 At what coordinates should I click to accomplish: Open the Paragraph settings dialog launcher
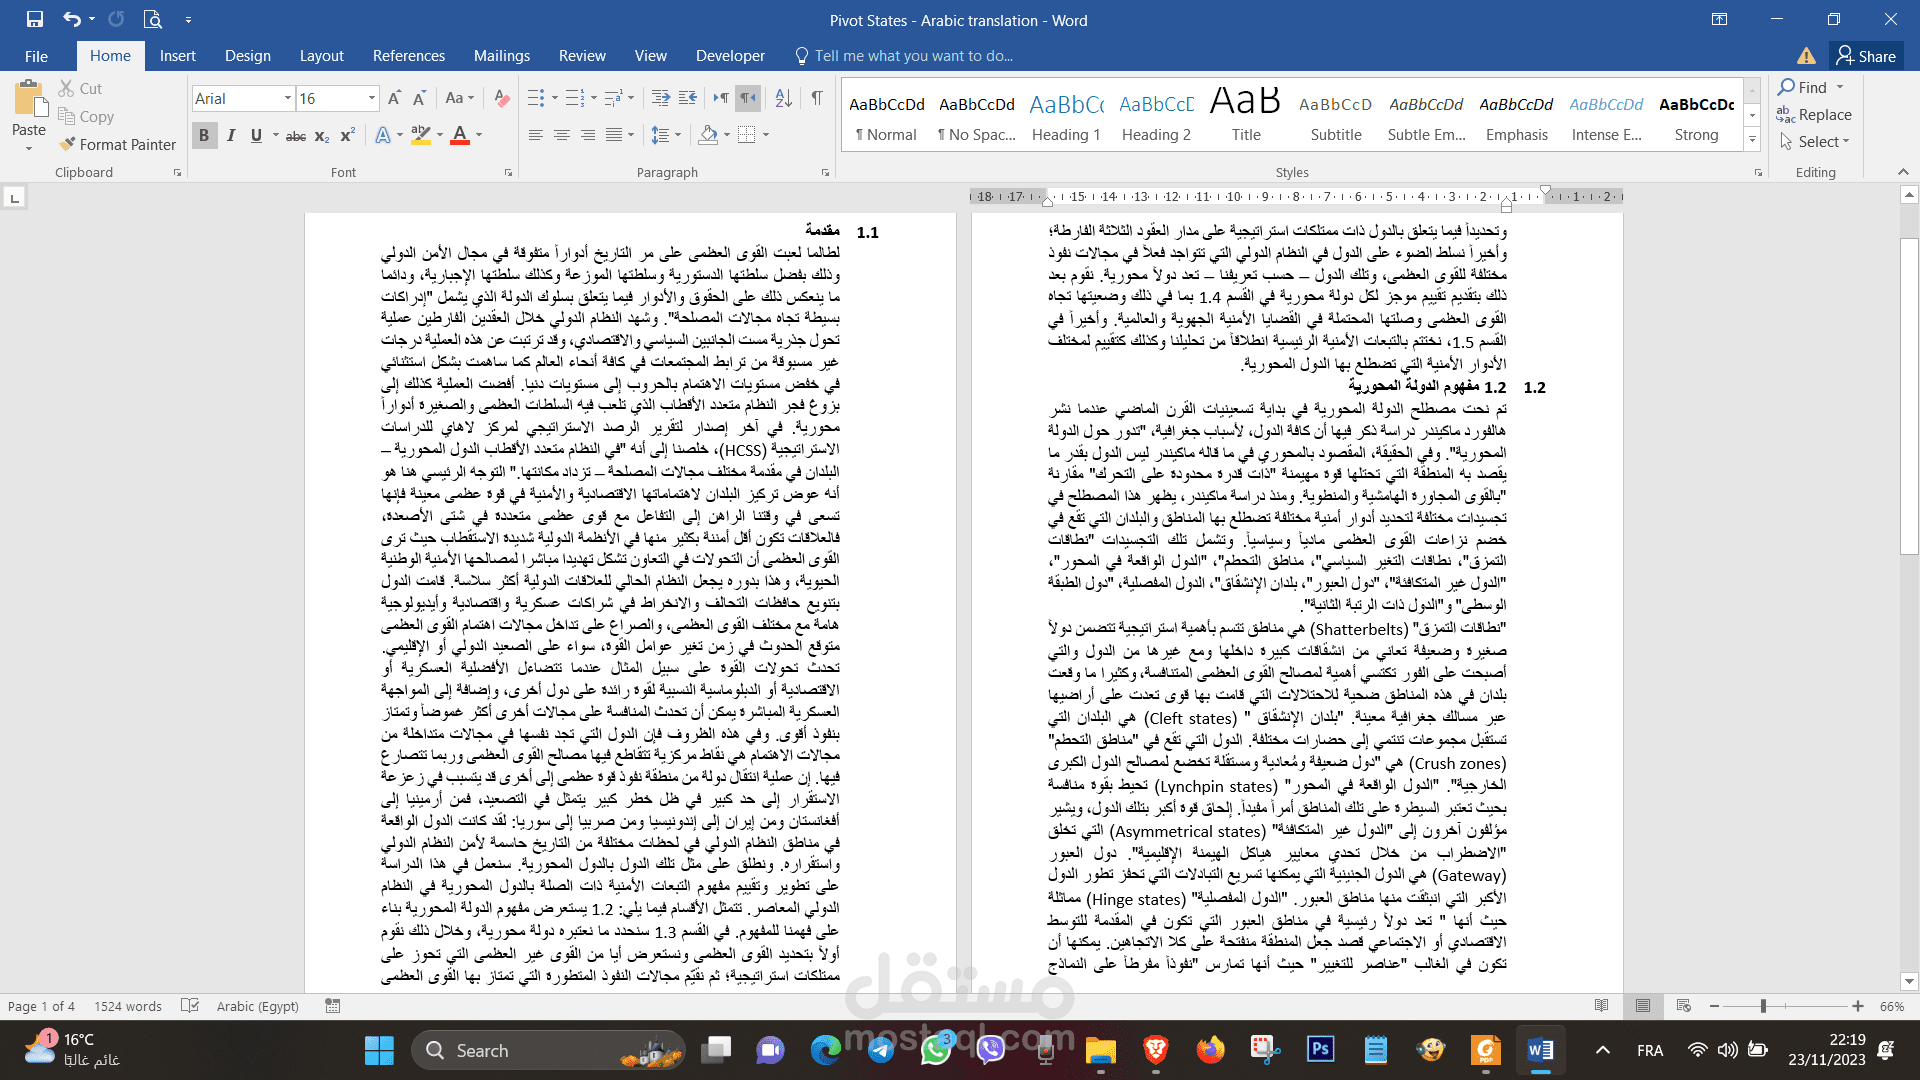[x=826, y=173]
